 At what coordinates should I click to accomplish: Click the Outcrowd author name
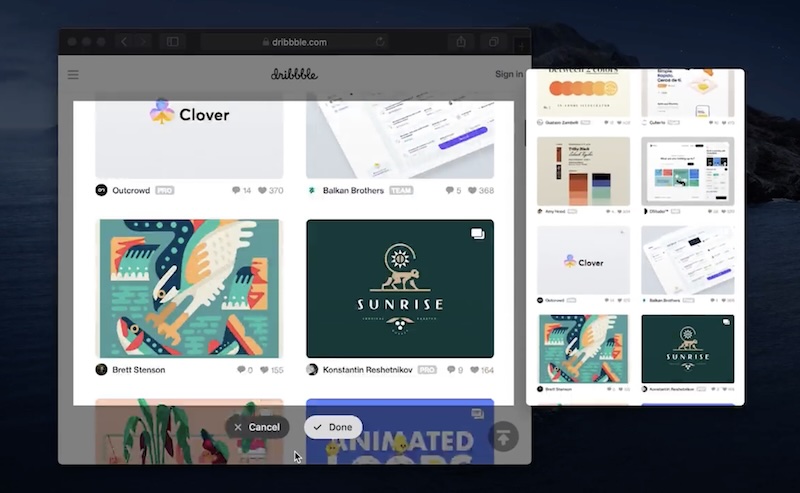point(131,190)
